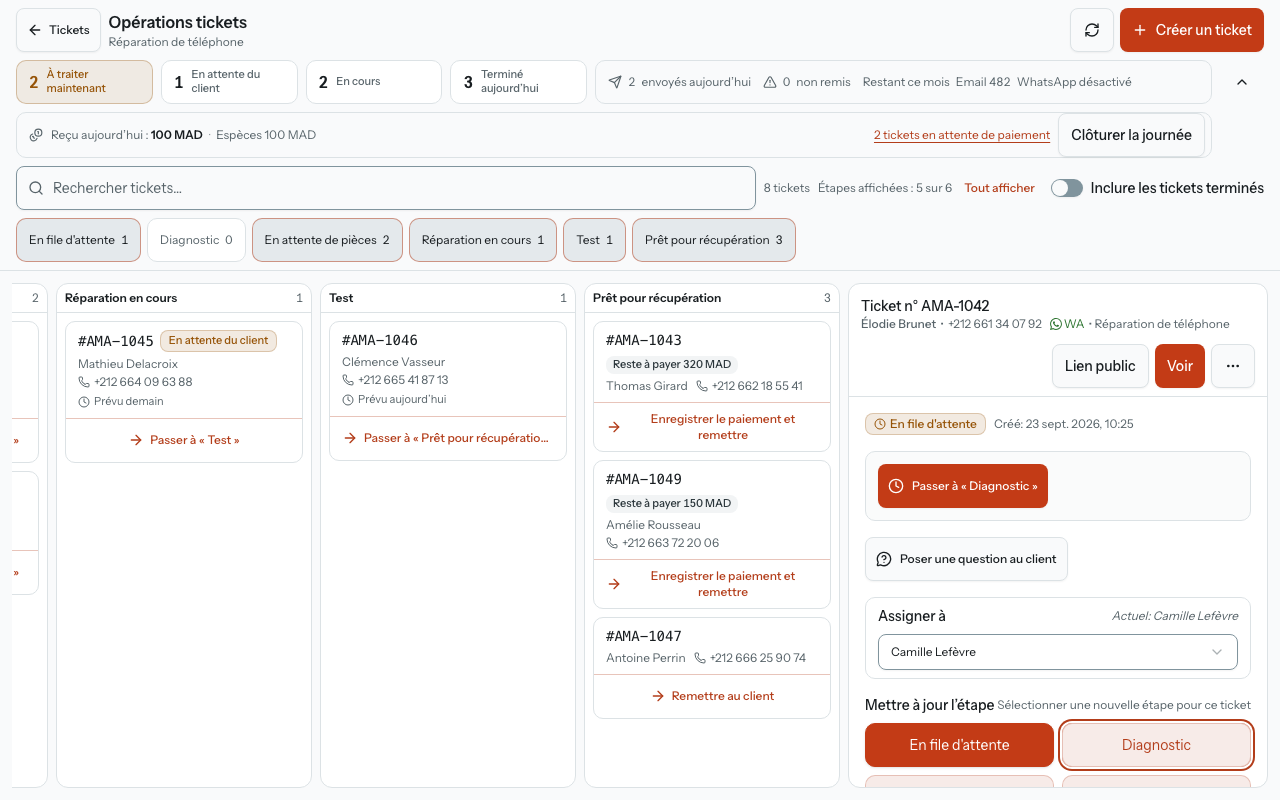Click the link icon beside Reçu aujourd'hui
Viewport: 1280px width, 800px height.
[x=36, y=135]
